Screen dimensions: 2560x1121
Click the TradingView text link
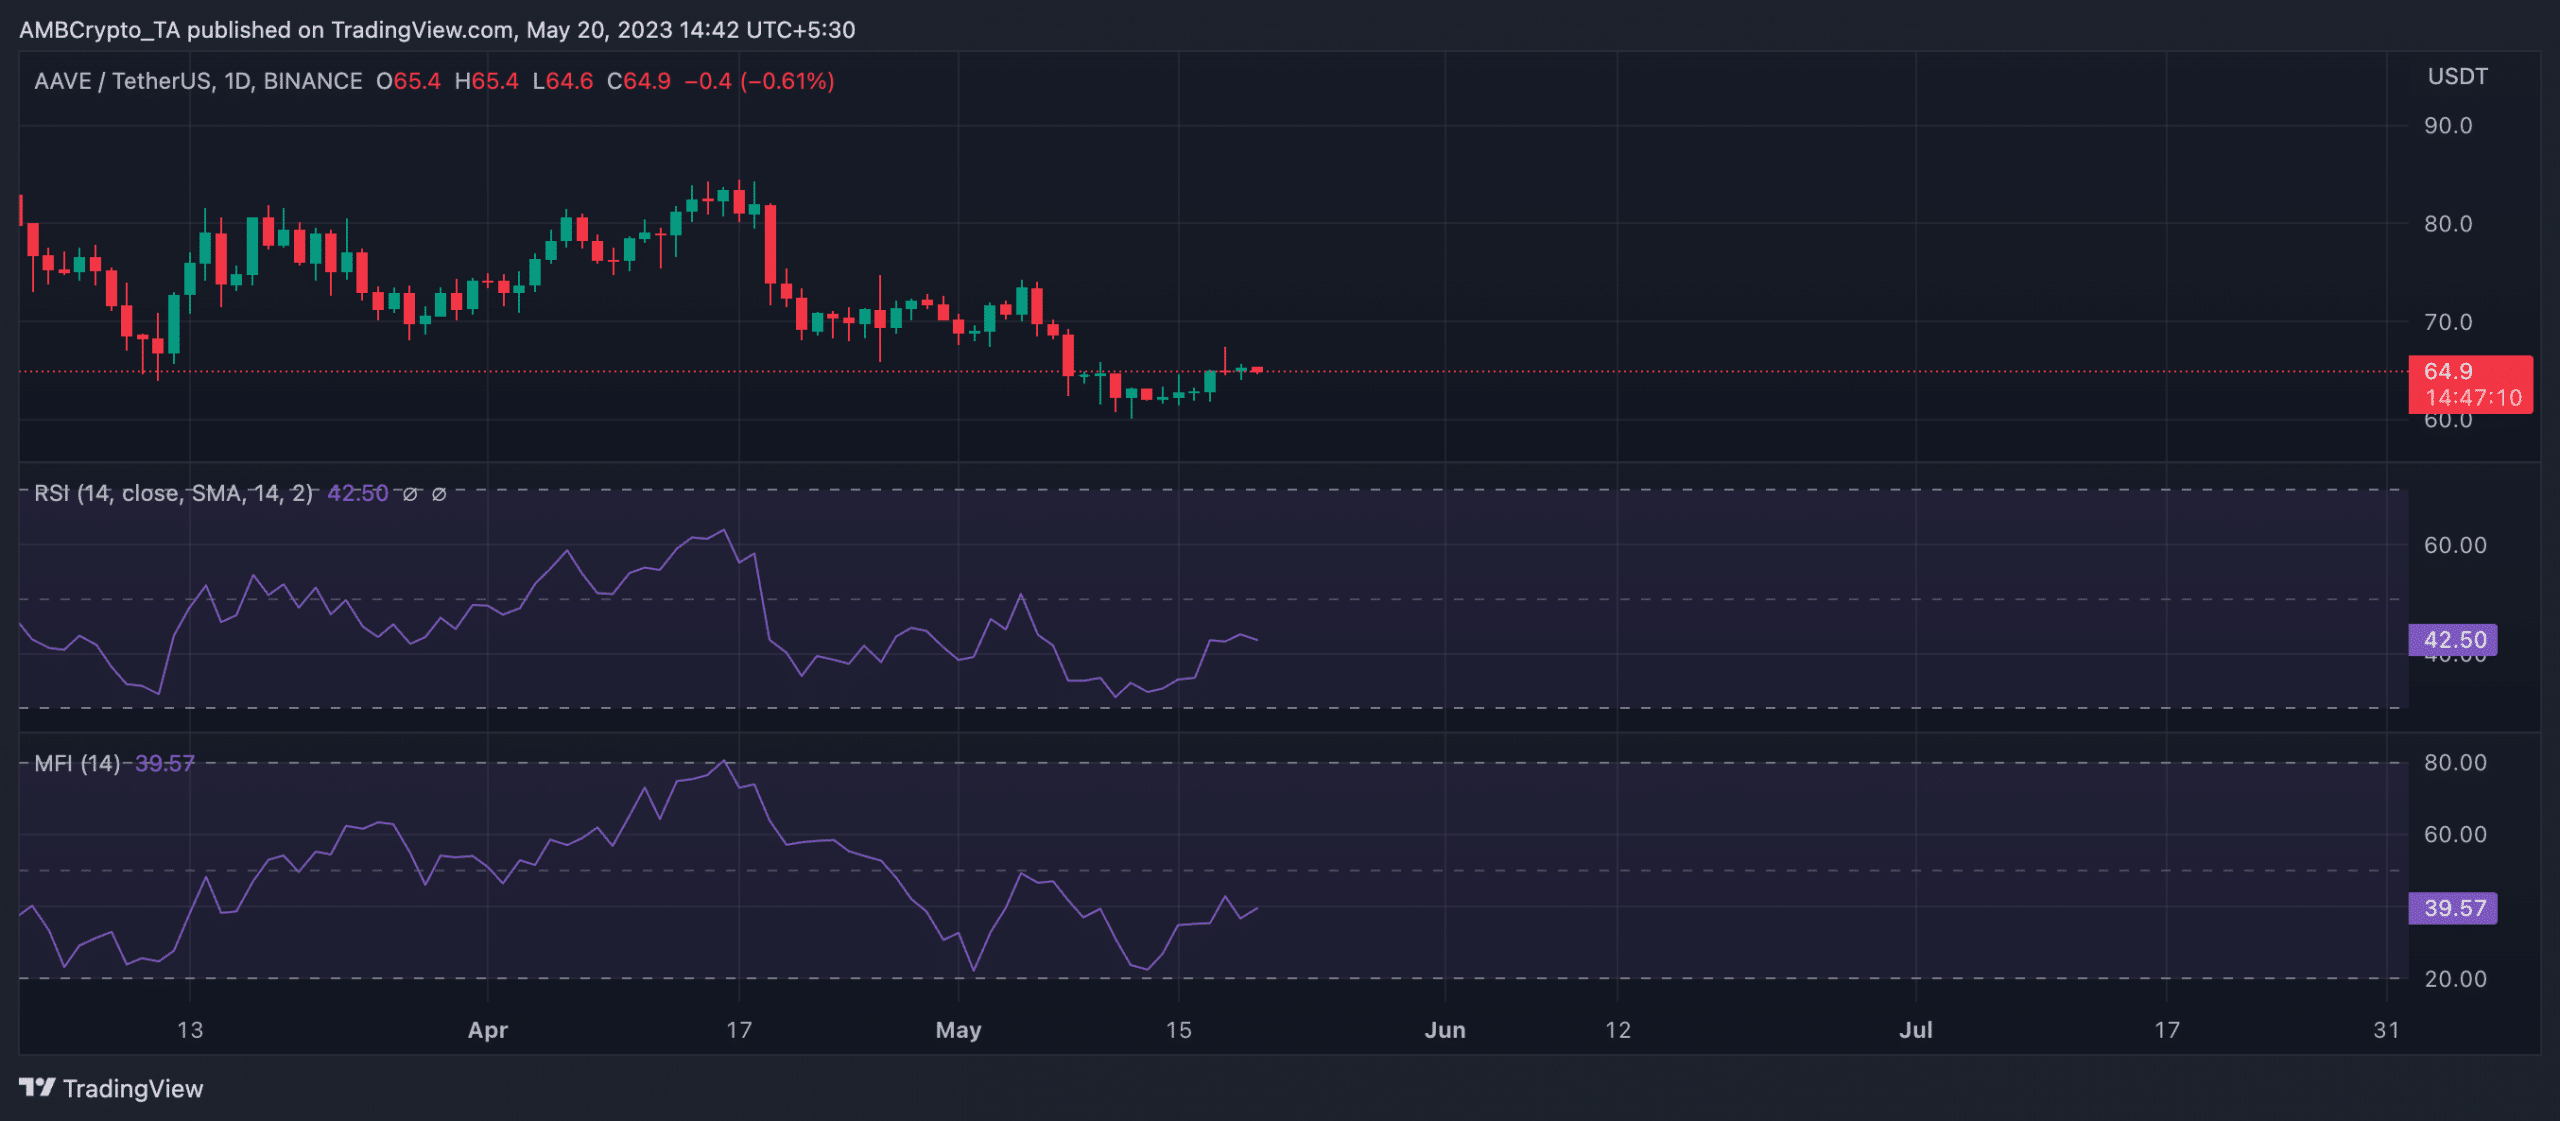tap(133, 1088)
